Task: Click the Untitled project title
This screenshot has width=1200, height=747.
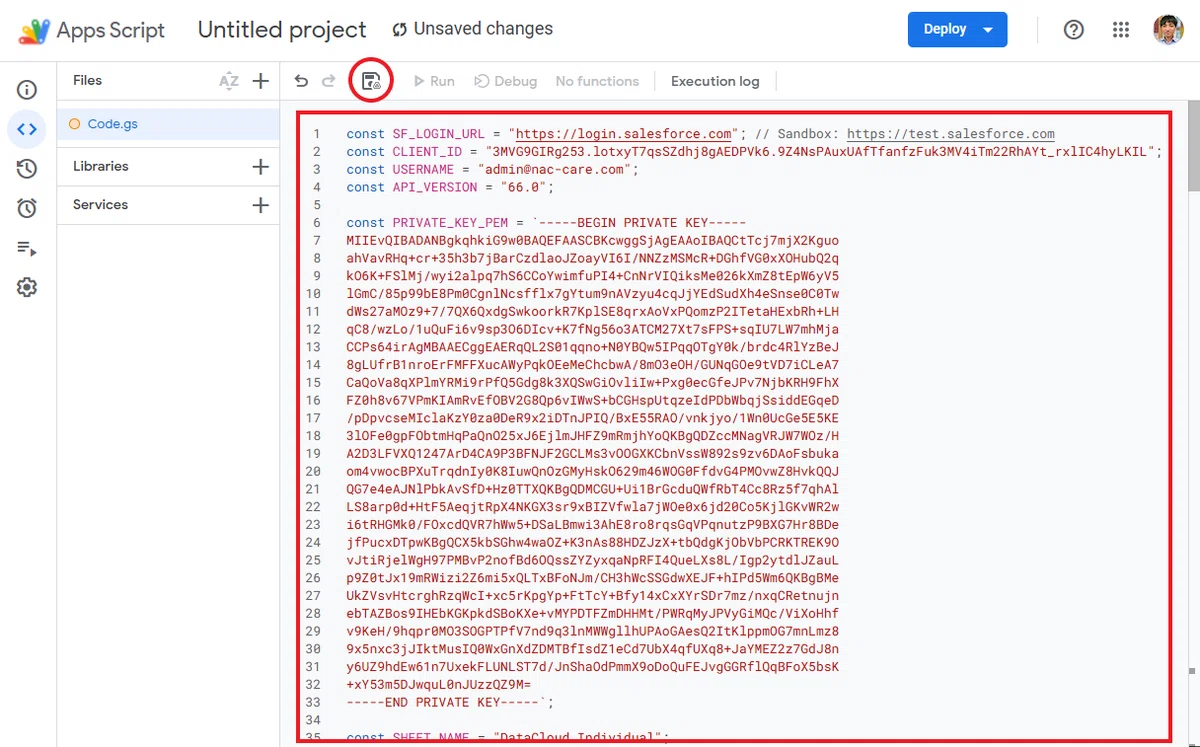Action: click(x=282, y=29)
